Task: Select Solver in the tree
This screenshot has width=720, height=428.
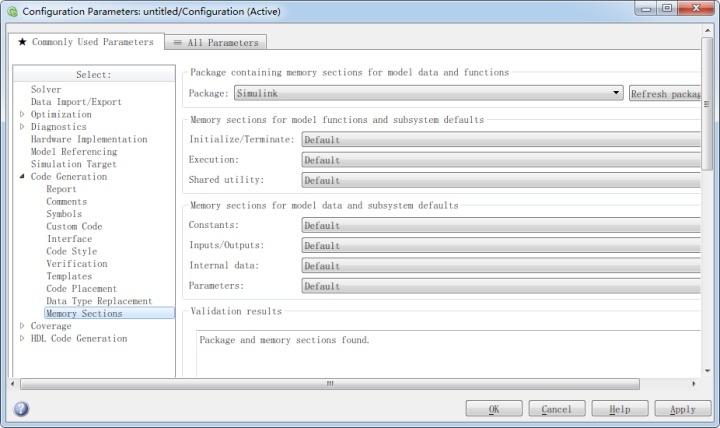Action: [x=46, y=89]
